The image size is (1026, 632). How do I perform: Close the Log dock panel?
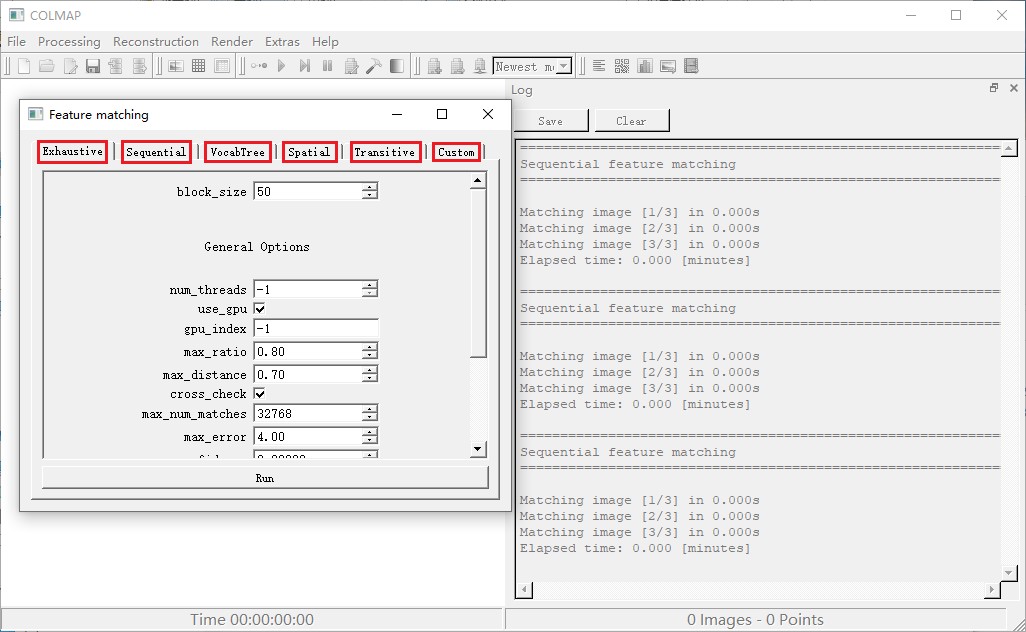1014,88
